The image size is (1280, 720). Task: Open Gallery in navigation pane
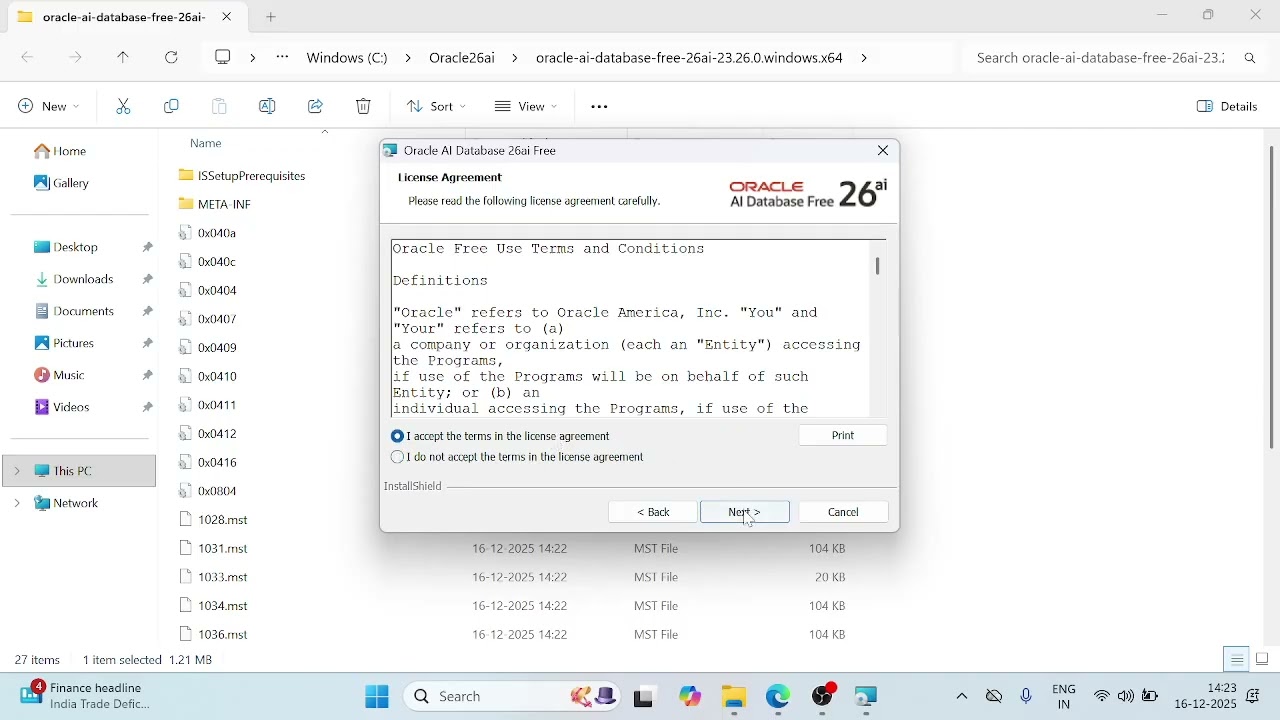pos(63,184)
